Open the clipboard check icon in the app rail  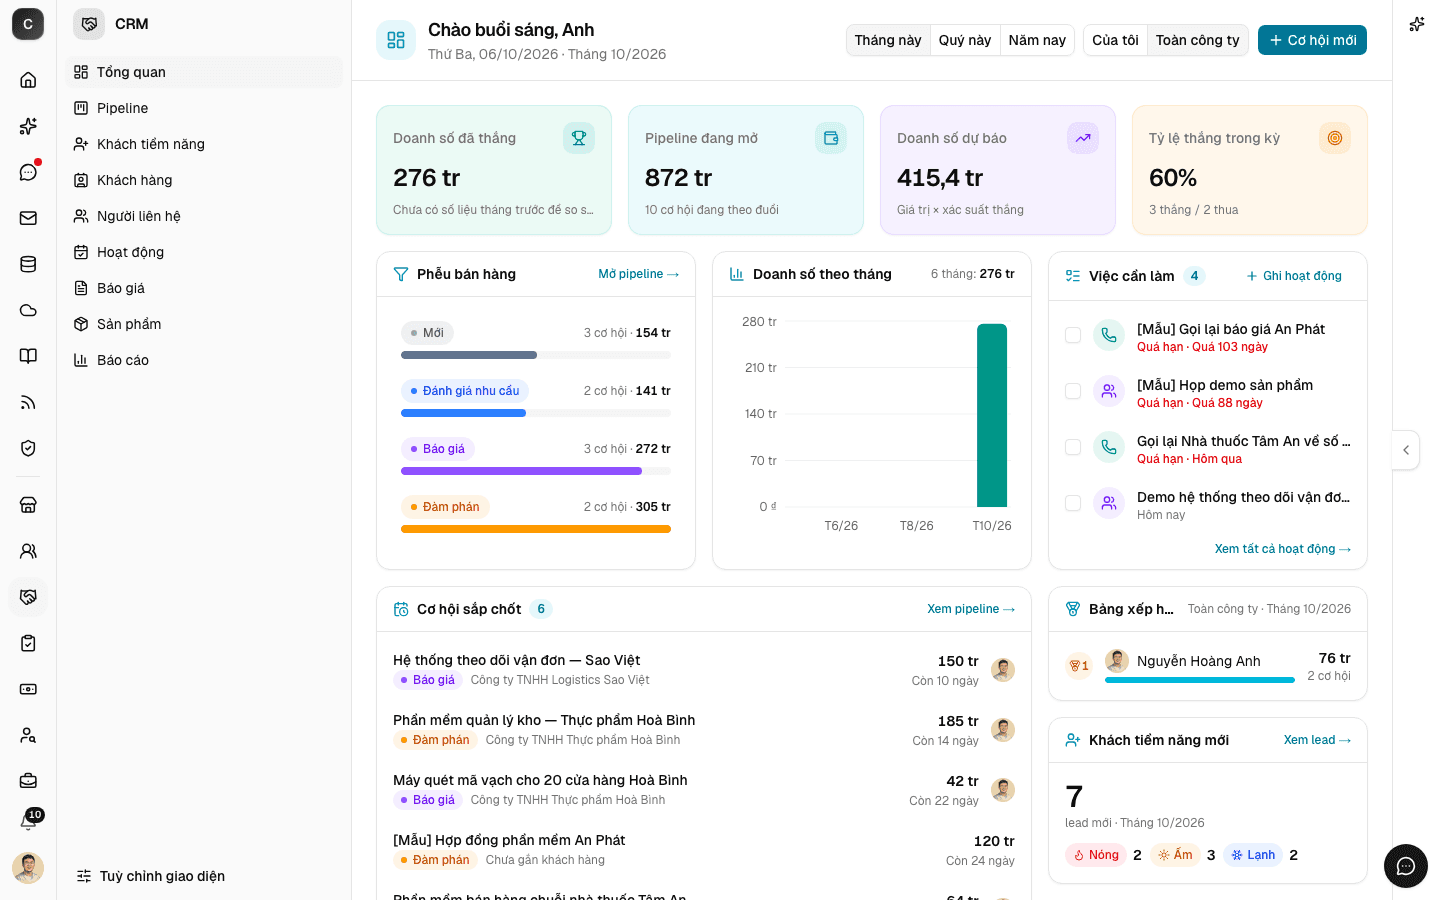[x=28, y=643]
